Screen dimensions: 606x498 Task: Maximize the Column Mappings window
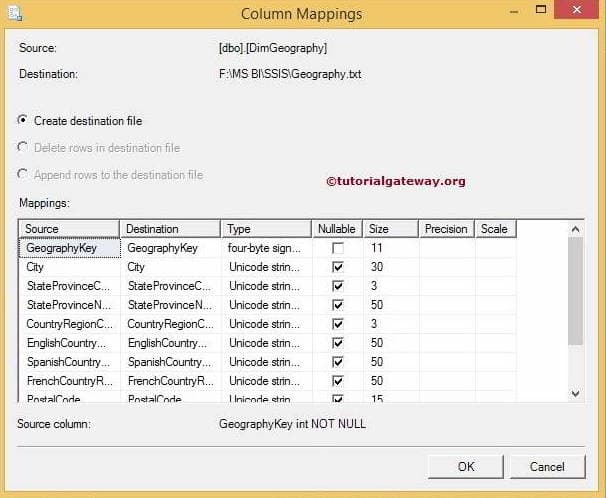pyautogui.click(x=541, y=10)
